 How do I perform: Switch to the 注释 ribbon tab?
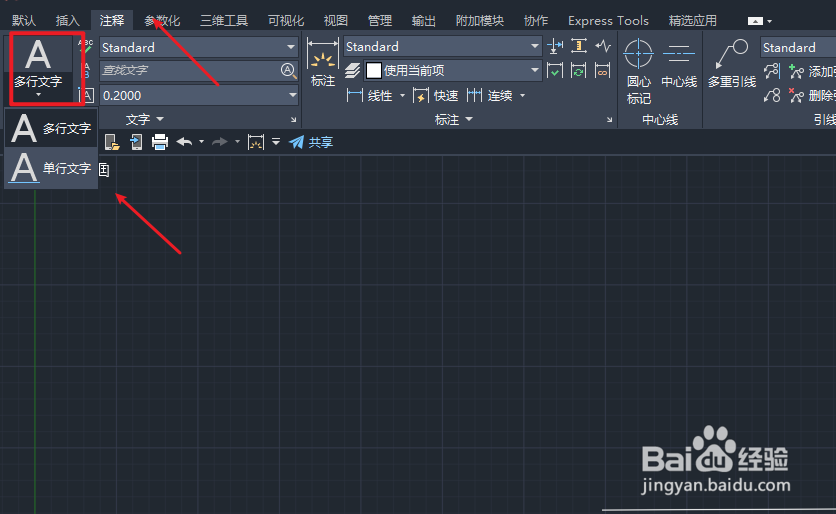click(112, 21)
